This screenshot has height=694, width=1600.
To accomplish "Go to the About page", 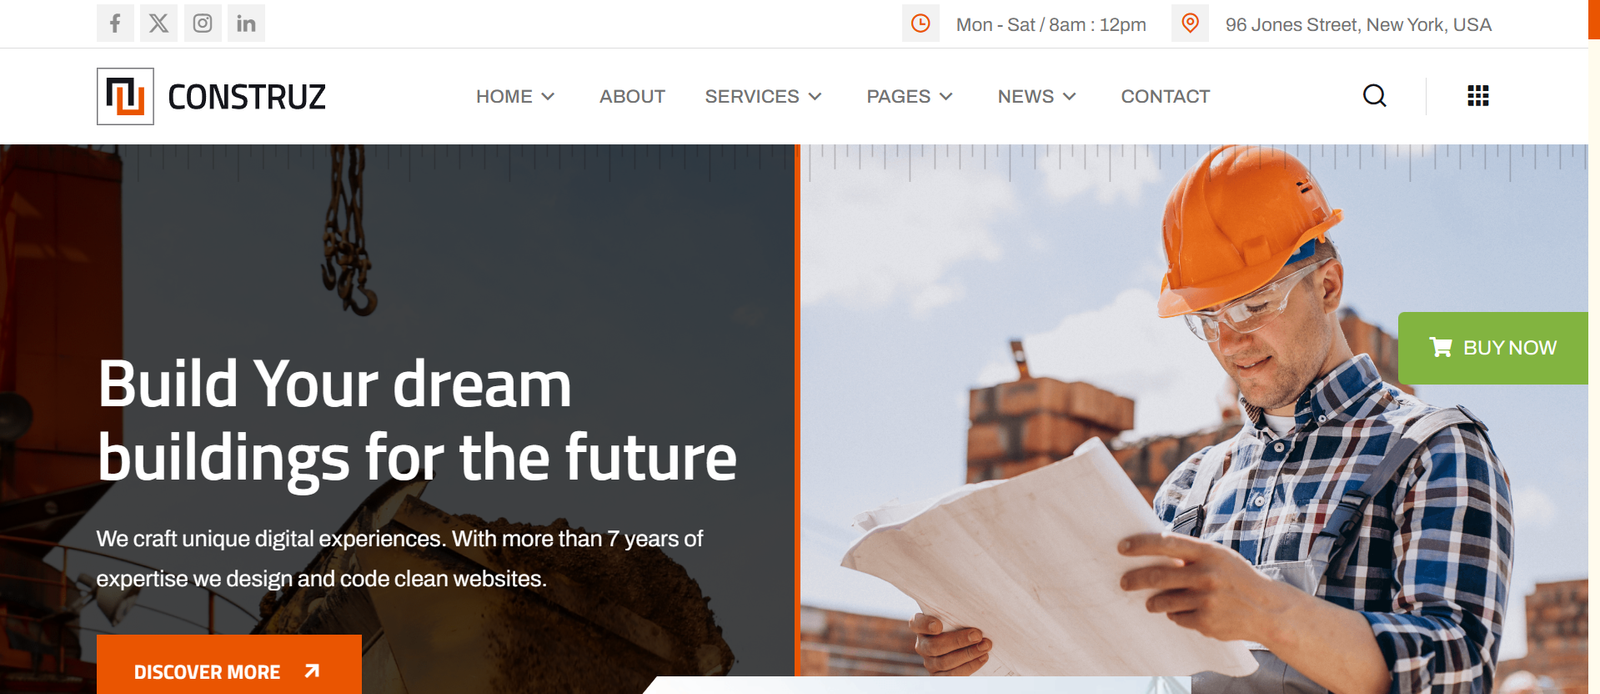I will tap(632, 96).
